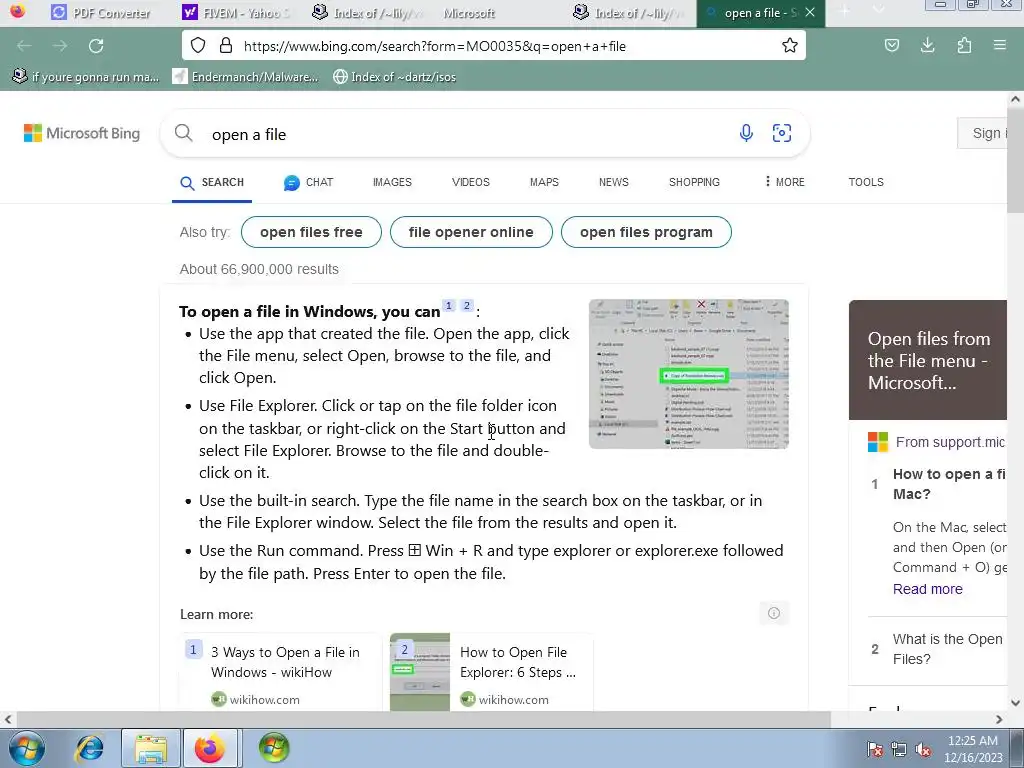Viewport: 1024px width, 768px height.
Task: Open the Windows Start orb
Action: [x=26, y=748]
